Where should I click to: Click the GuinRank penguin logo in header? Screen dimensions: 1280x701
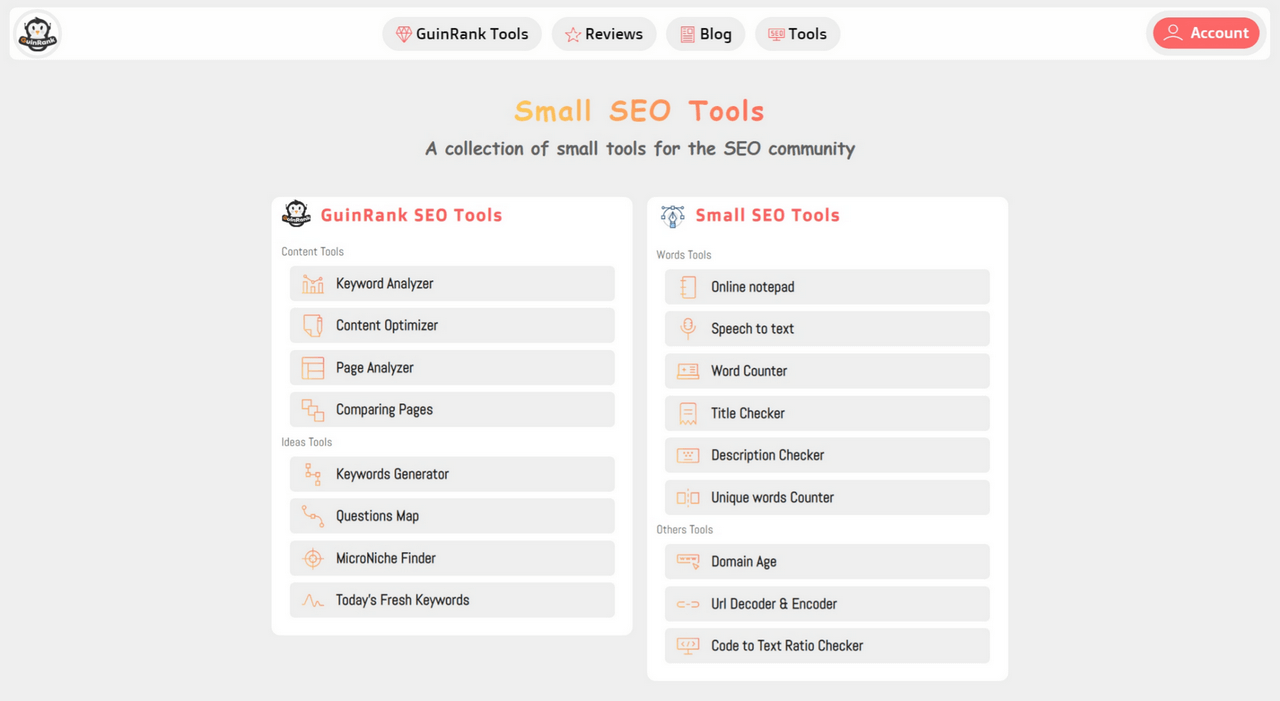coord(38,34)
